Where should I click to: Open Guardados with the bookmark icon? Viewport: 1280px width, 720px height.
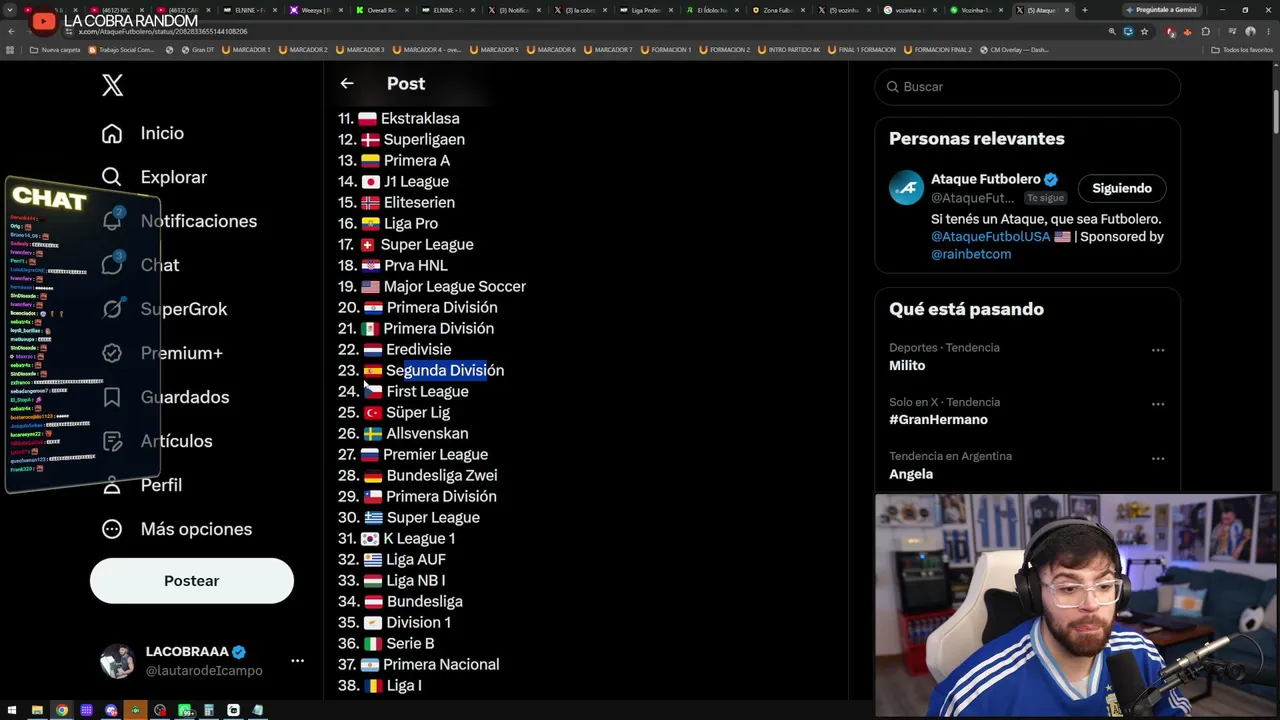[x=112, y=397]
